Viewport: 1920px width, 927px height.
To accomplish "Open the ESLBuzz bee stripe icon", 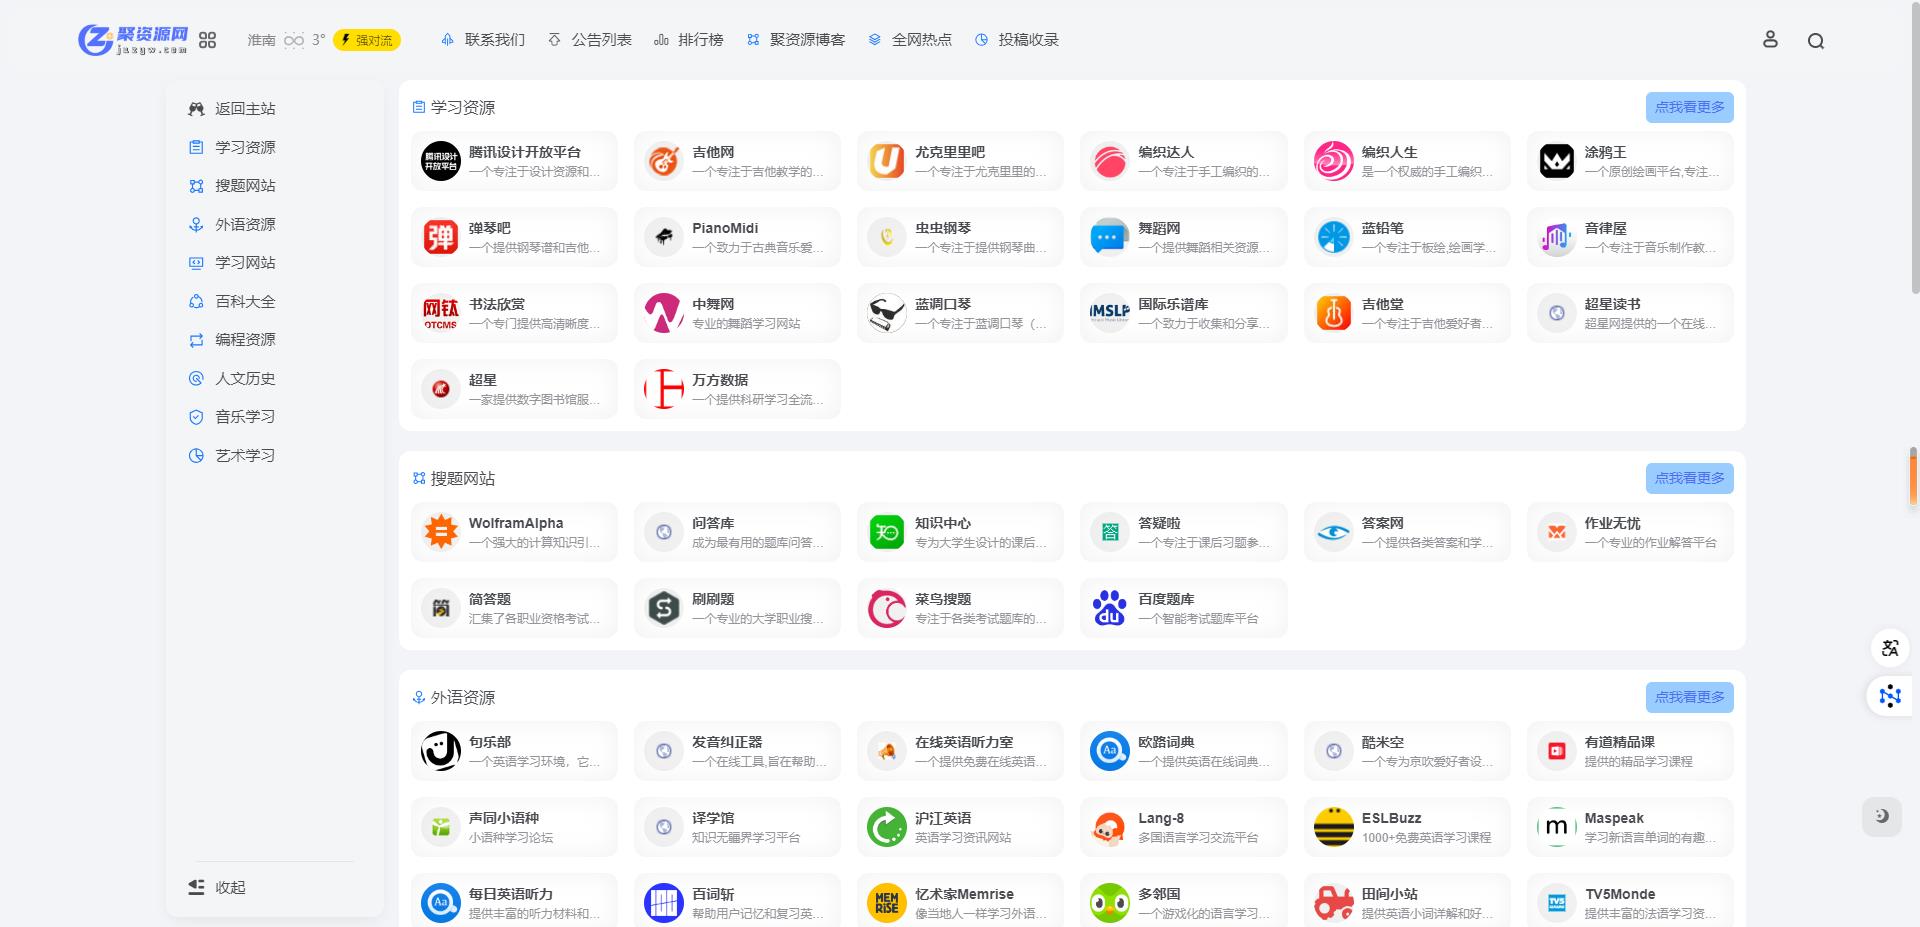I will (1334, 827).
